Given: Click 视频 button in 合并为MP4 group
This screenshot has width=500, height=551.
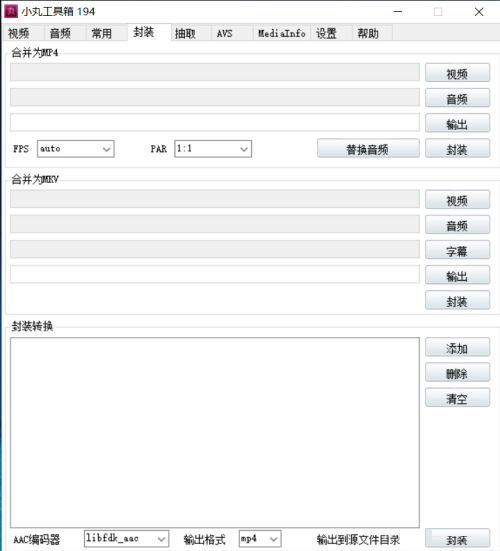Looking at the screenshot, I should pyautogui.click(x=457, y=73).
